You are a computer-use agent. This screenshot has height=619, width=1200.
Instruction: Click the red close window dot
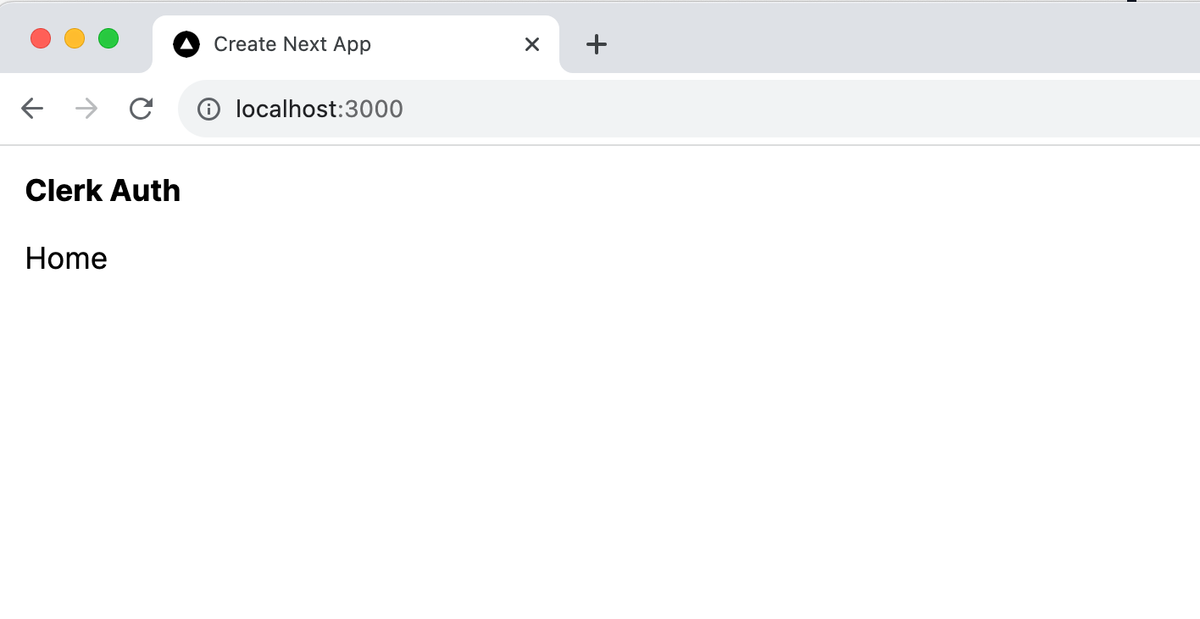point(40,37)
